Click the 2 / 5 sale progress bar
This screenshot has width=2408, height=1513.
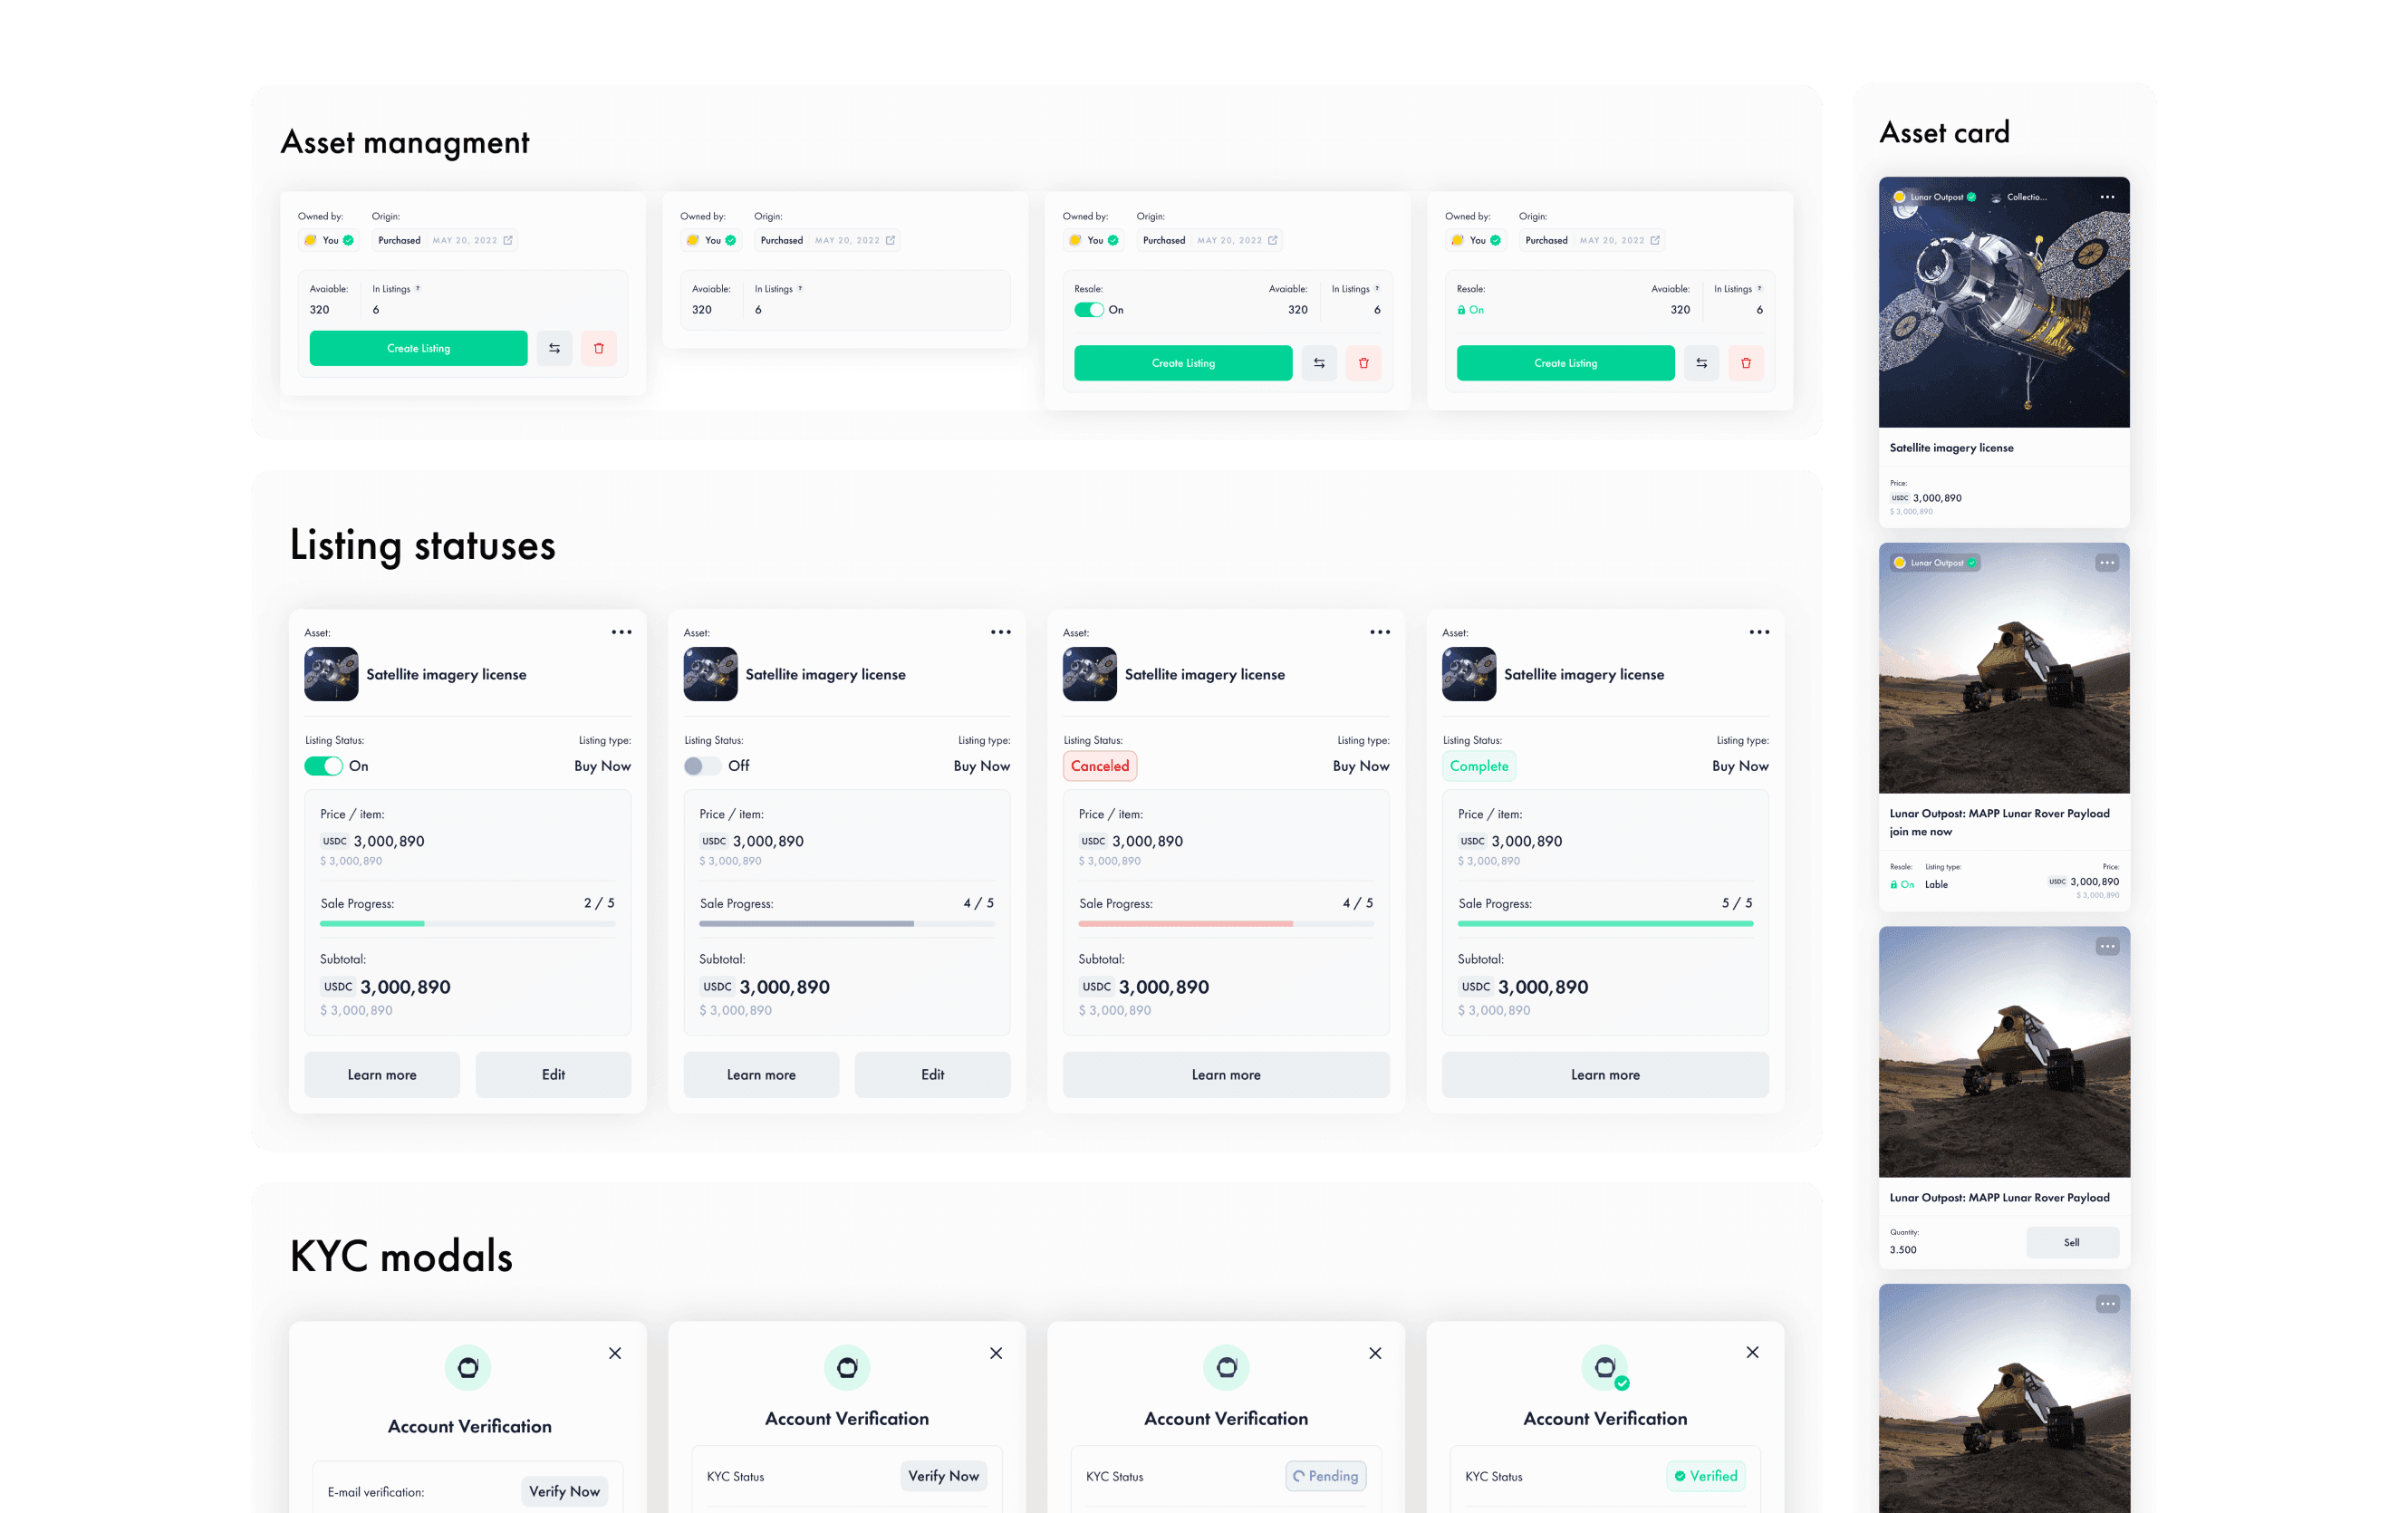click(x=467, y=923)
